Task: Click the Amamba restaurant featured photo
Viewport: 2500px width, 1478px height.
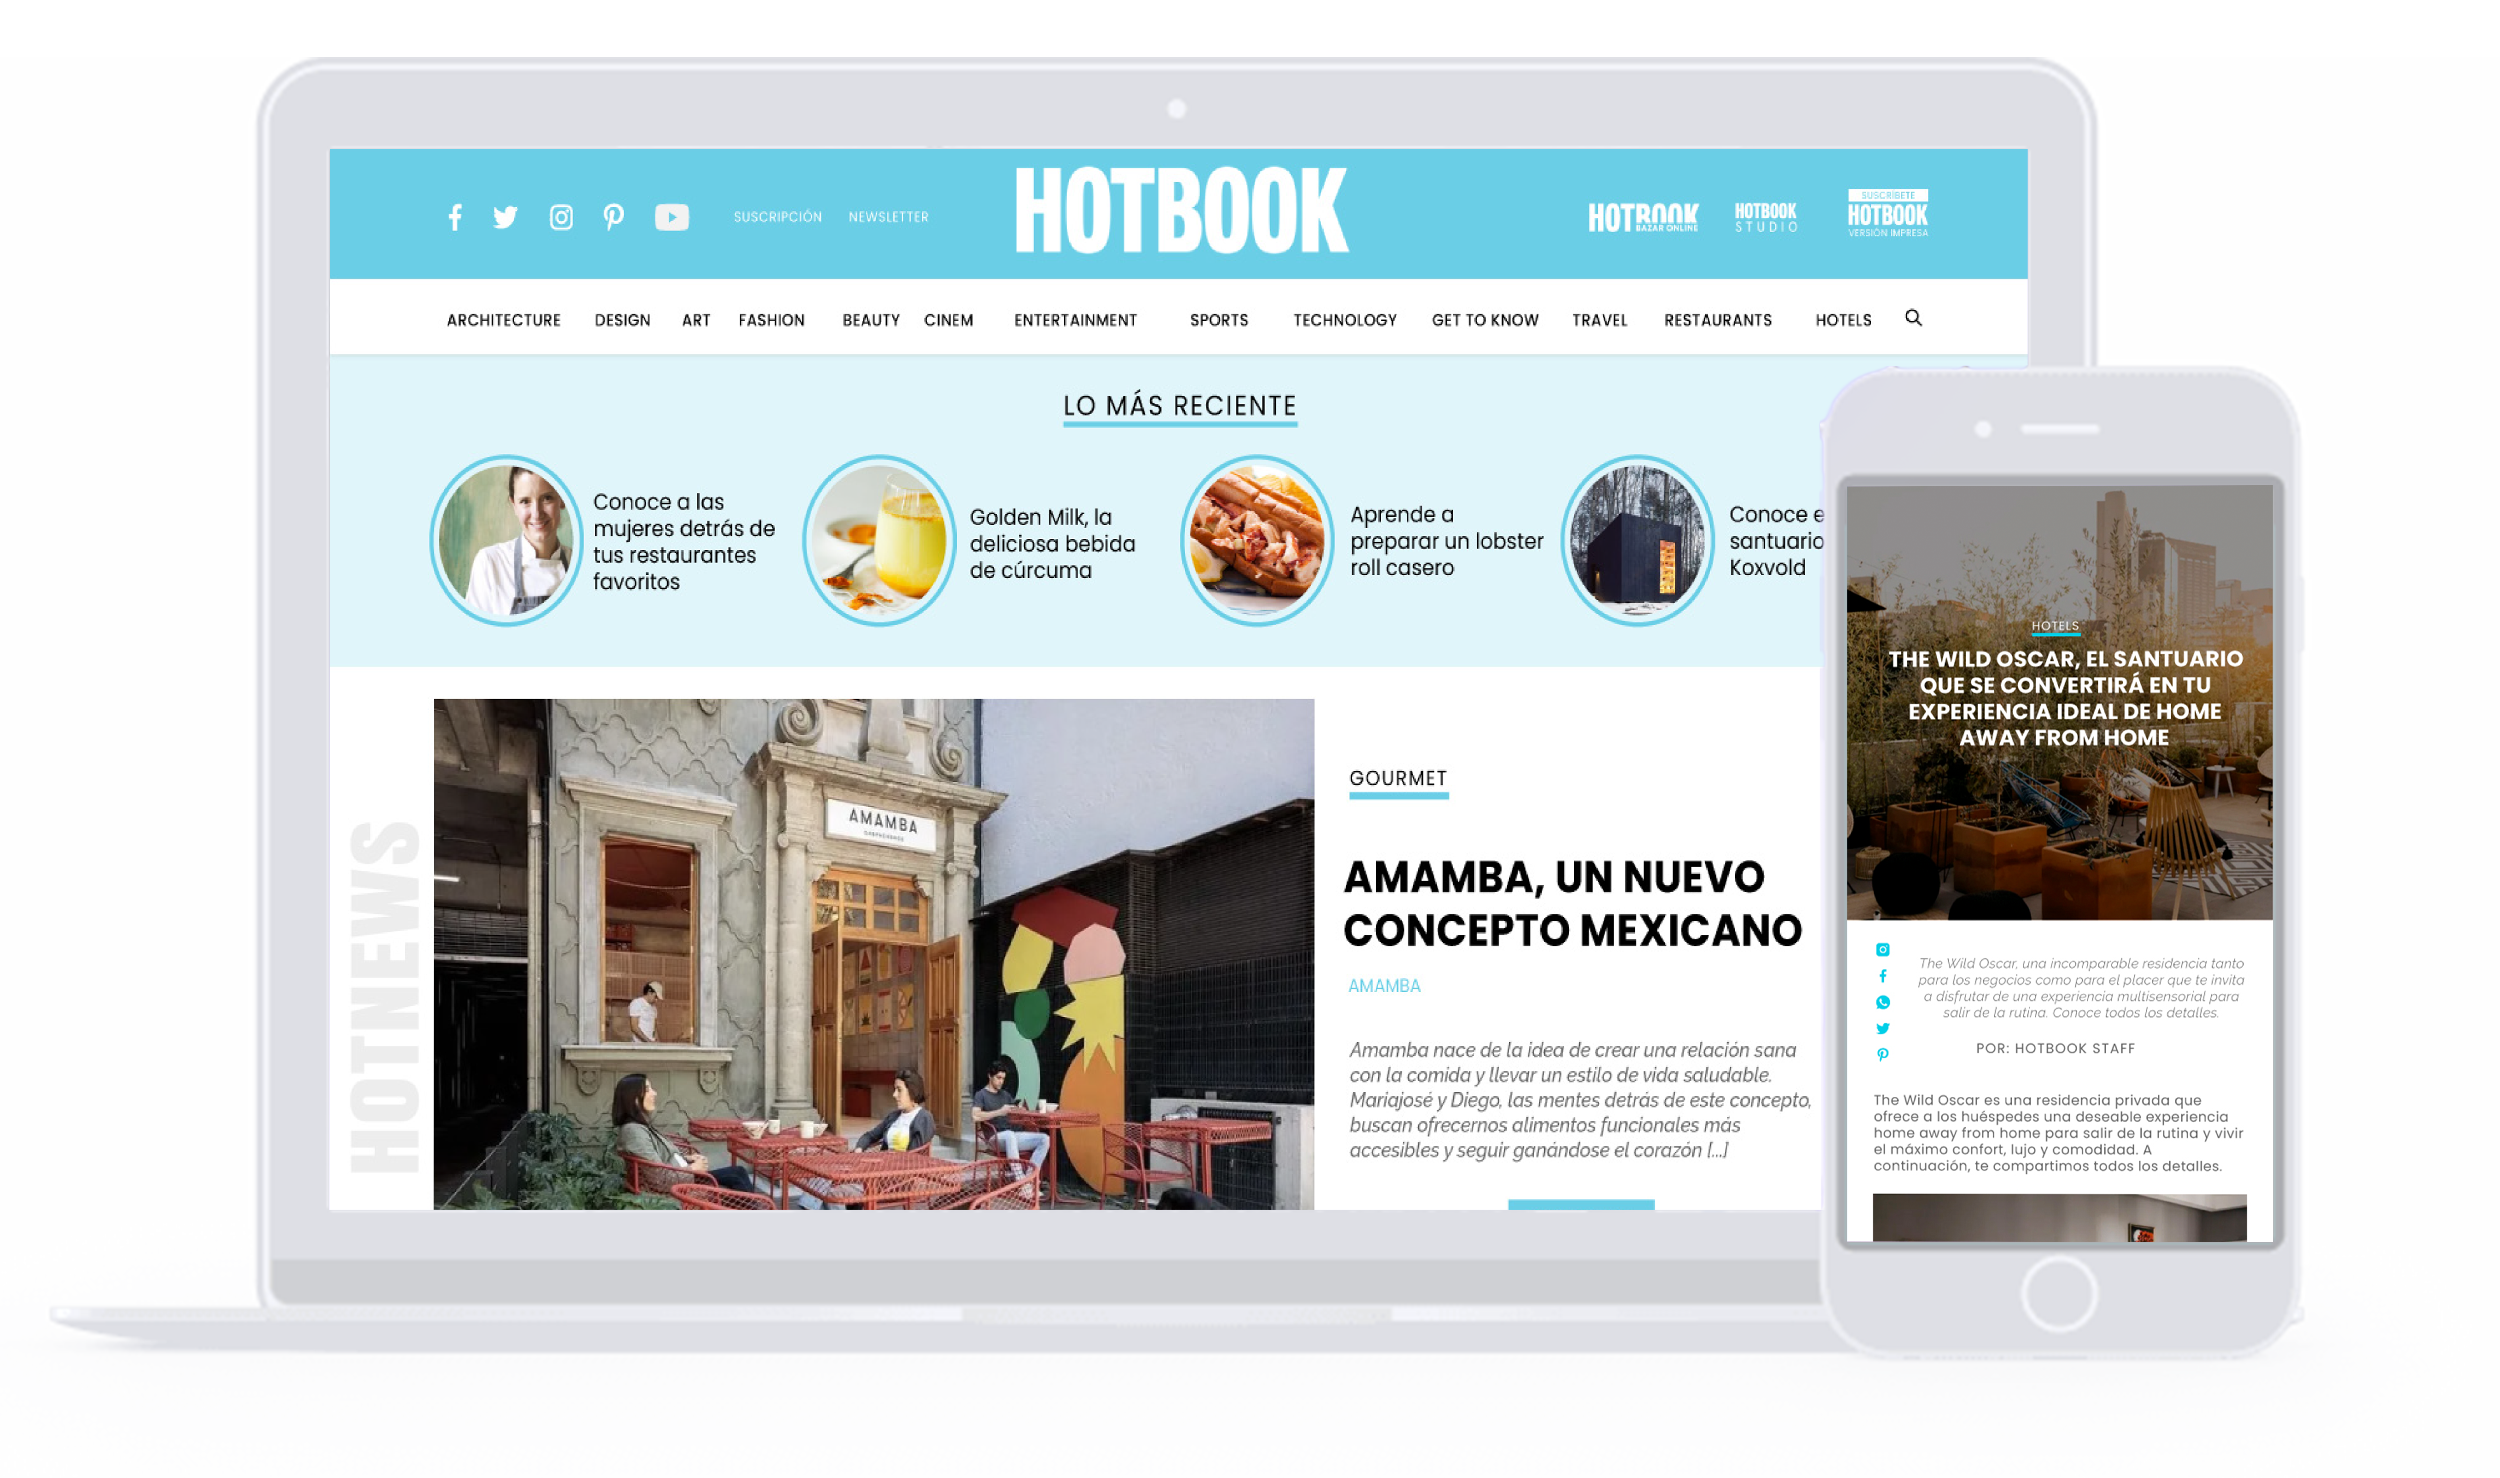Action: pyautogui.click(x=874, y=954)
